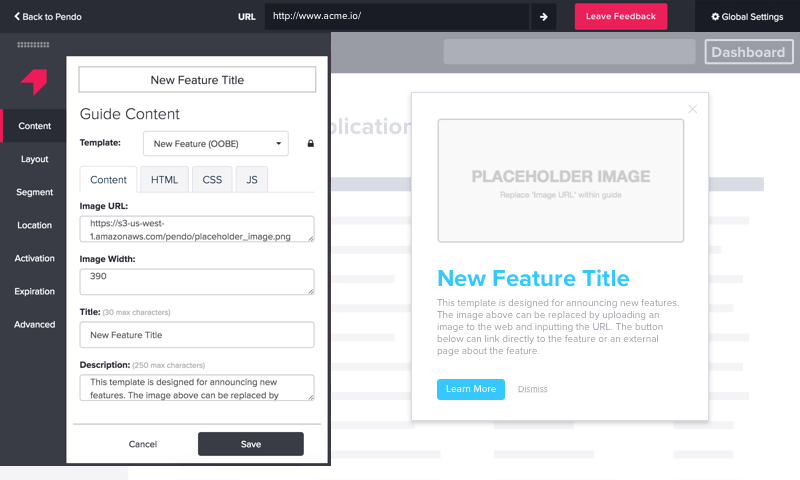Open the Activation settings

coord(34,258)
